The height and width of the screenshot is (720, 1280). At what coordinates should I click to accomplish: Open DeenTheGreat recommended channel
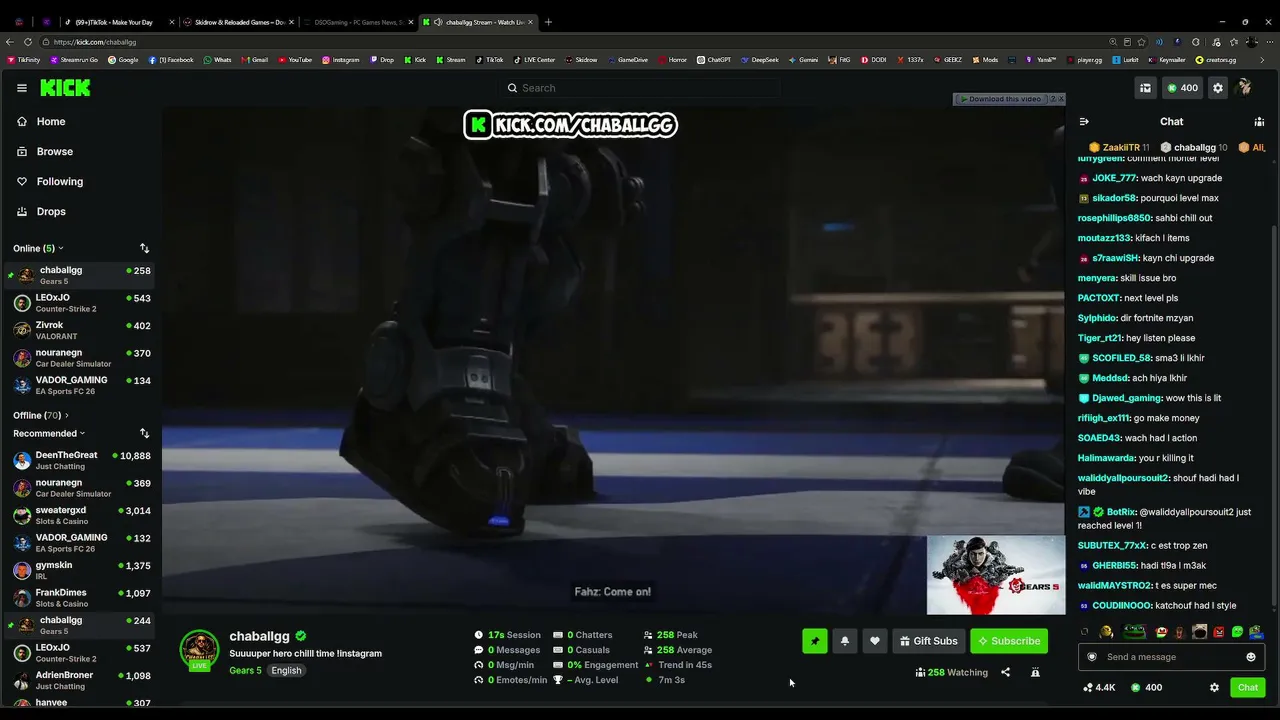click(80, 460)
